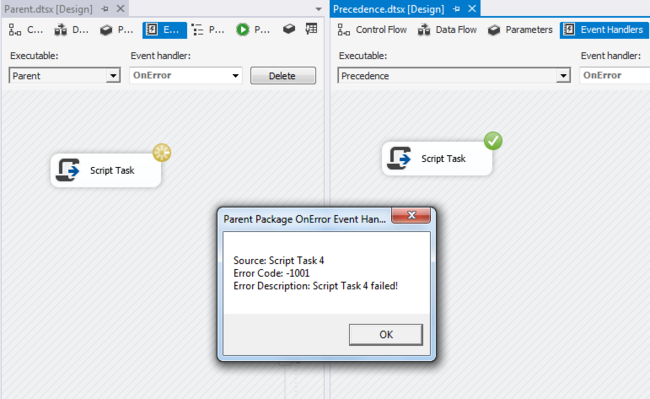Open the document tab overflow dropdown arrow
This screenshot has height=399, width=650.
click(318, 9)
